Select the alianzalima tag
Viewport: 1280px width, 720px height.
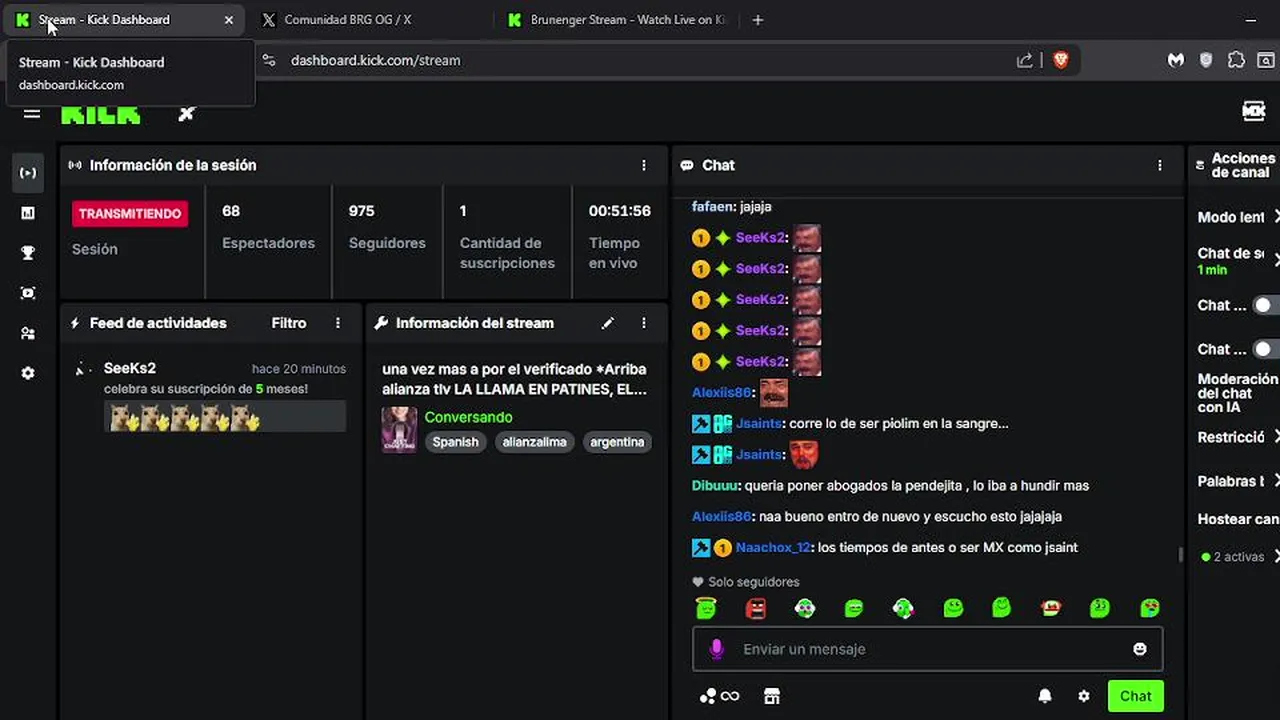[534, 442]
